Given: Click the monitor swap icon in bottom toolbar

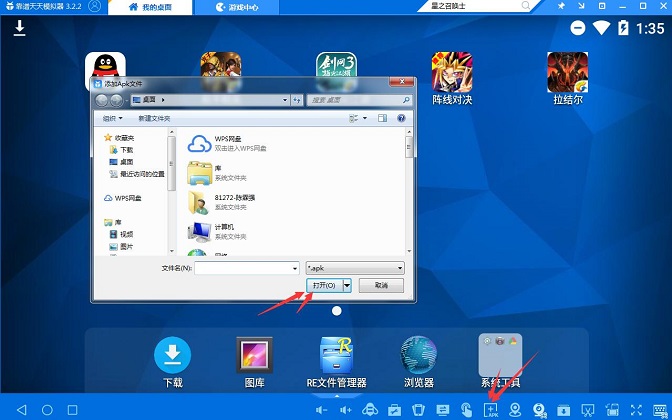Looking at the screenshot, I should (443, 410).
